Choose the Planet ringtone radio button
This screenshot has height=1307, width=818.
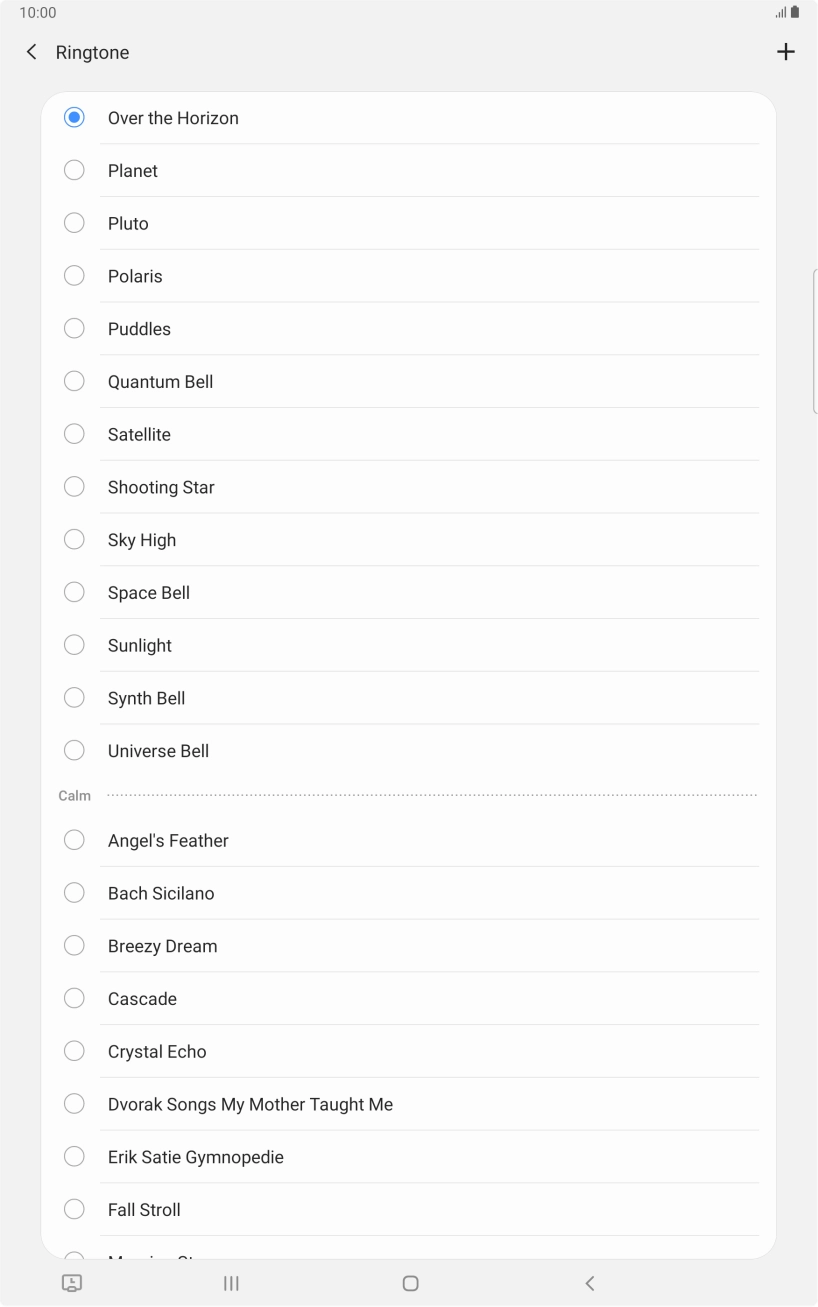coord(74,171)
